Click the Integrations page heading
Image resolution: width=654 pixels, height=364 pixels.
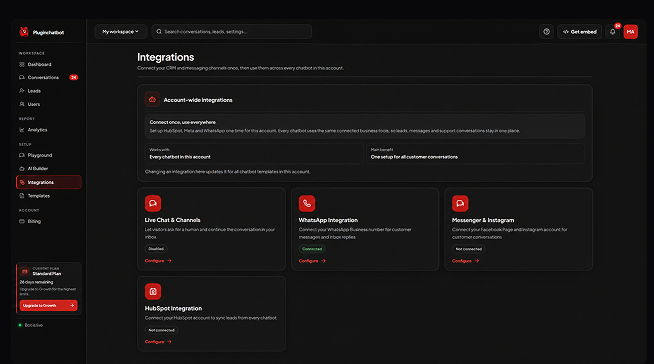click(x=166, y=57)
